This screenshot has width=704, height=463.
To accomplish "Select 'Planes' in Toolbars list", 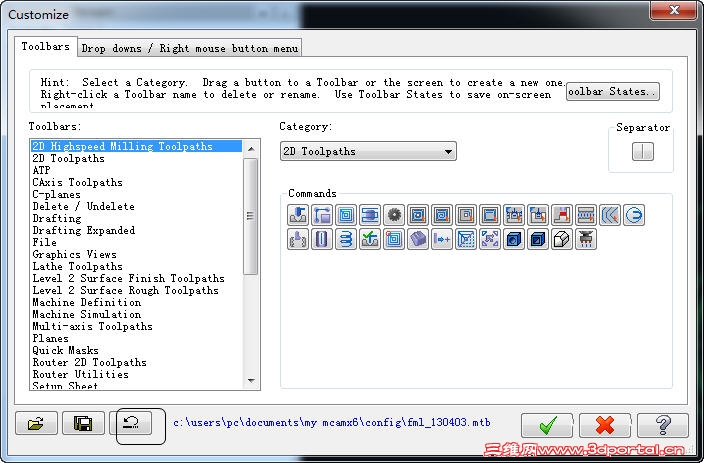I will coord(137,339).
